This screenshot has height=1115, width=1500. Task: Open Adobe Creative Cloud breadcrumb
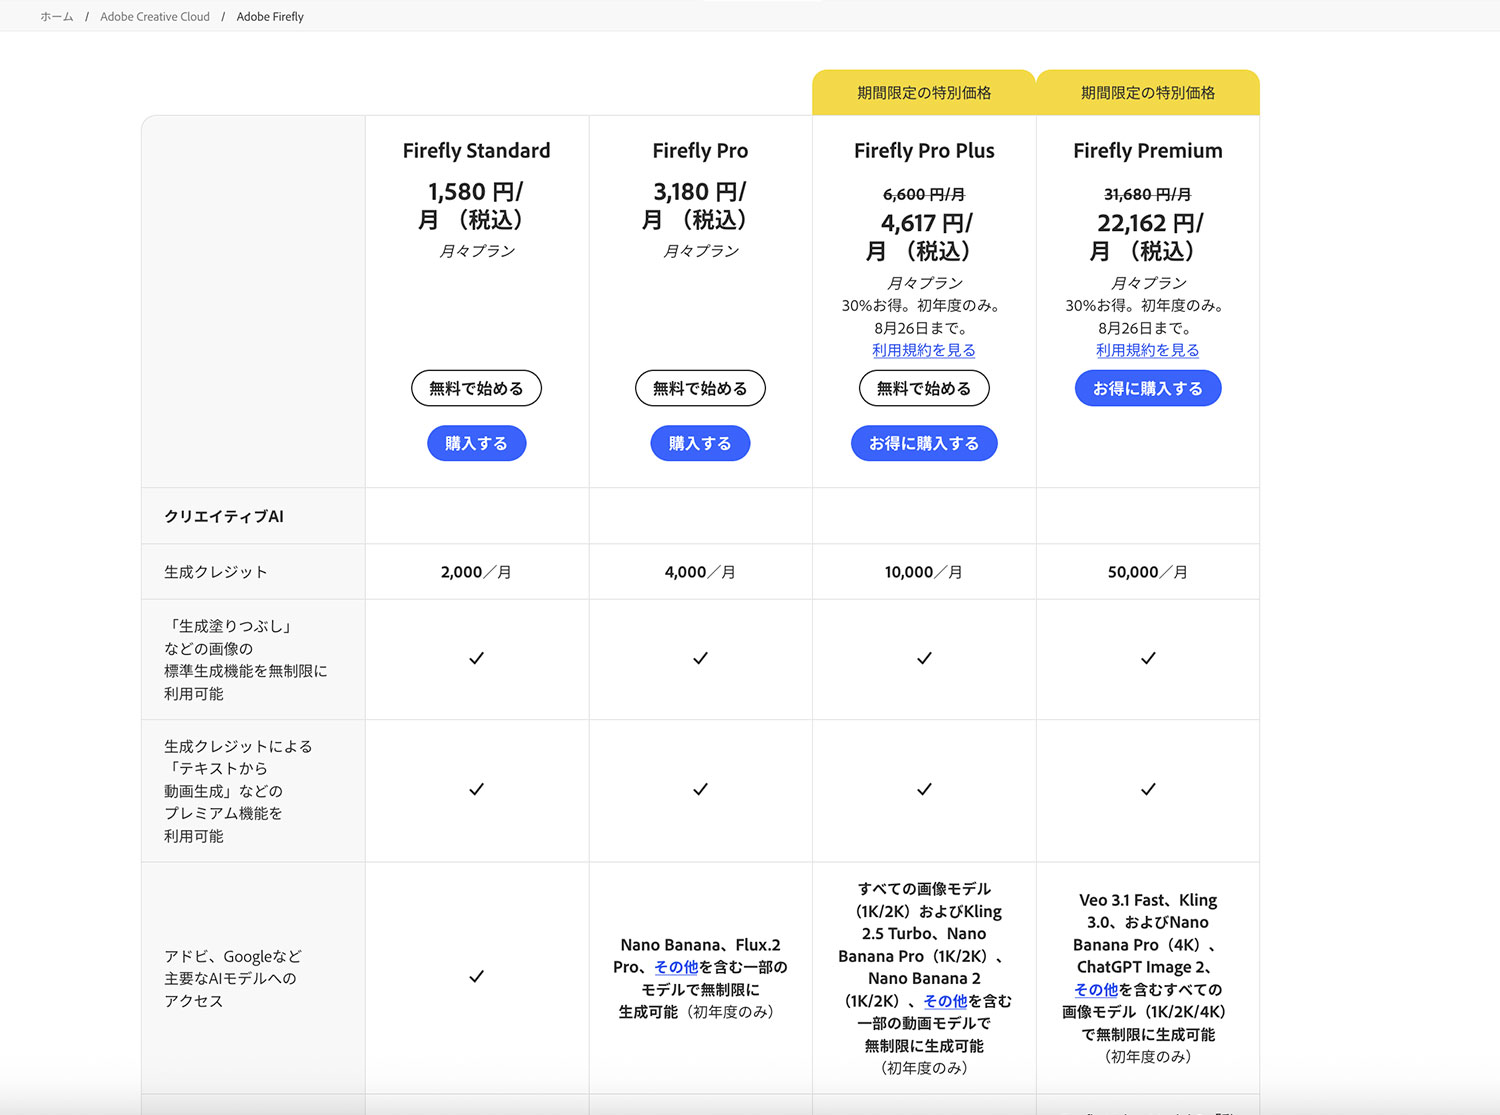[x=155, y=17]
